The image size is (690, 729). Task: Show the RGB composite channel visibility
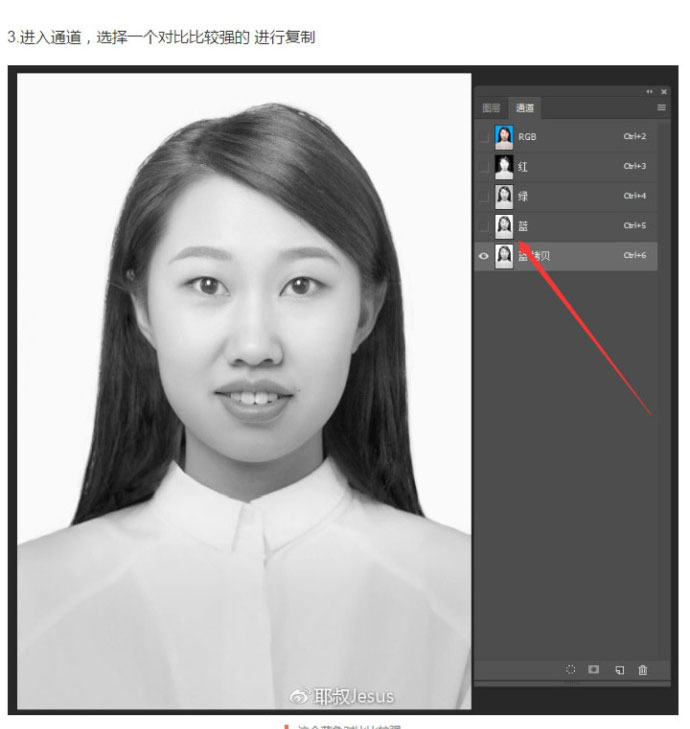pyautogui.click(x=484, y=137)
